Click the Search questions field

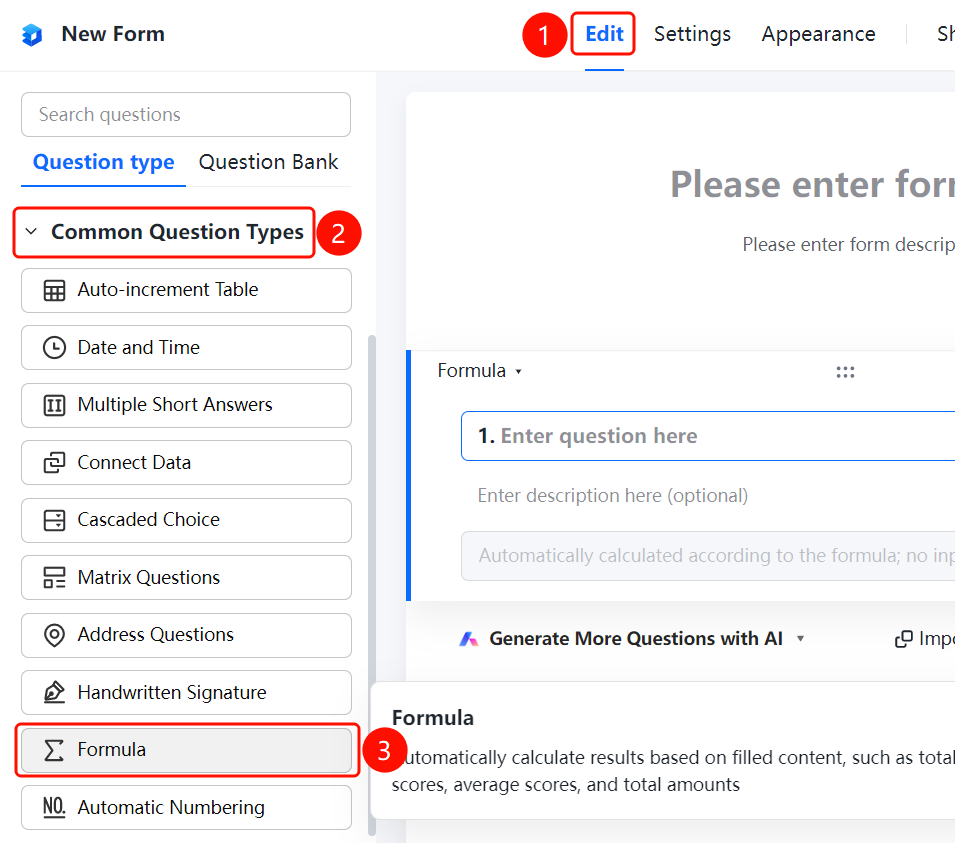186,115
